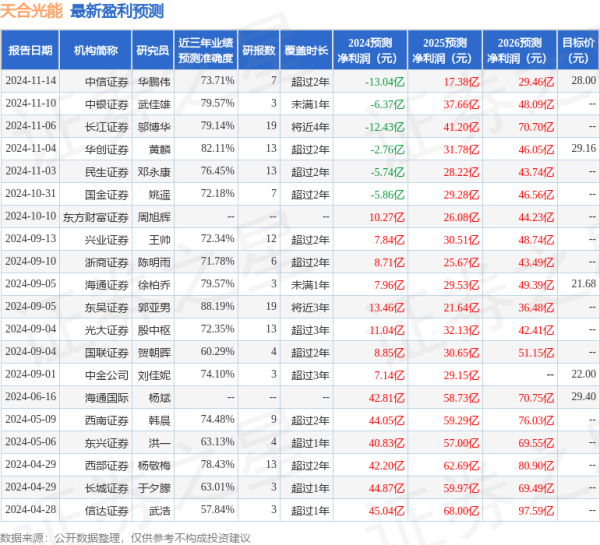Select the 机构简称 column header
The width and height of the screenshot is (600, 545).
pos(96,50)
